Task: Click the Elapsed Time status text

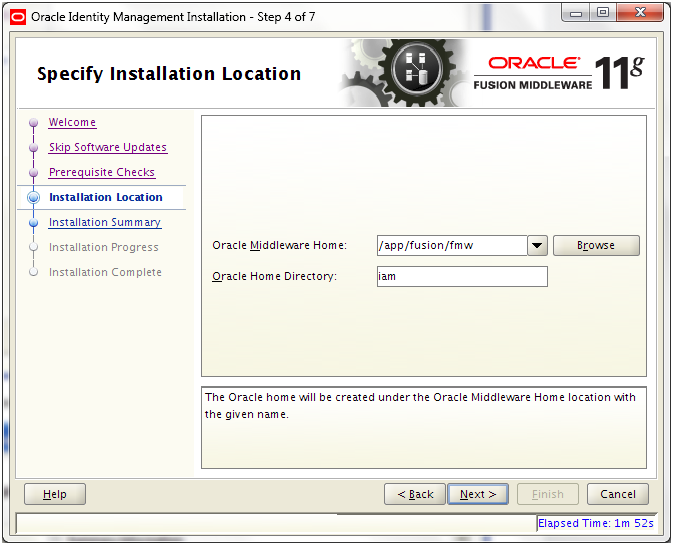Action: pyautogui.click(x=596, y=523)
